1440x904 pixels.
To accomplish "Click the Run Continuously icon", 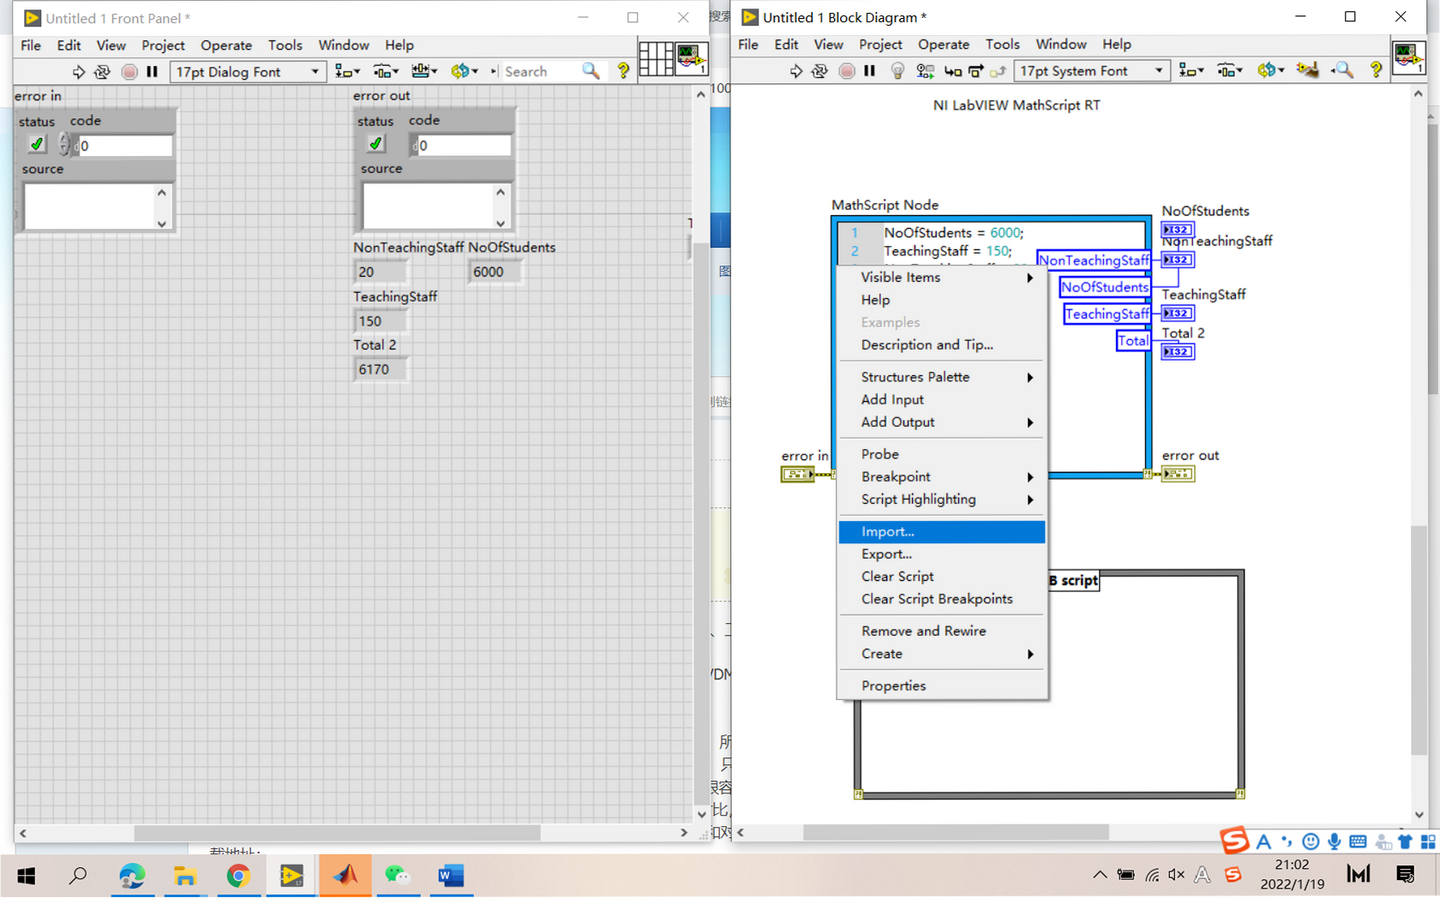I will point(820,70).
